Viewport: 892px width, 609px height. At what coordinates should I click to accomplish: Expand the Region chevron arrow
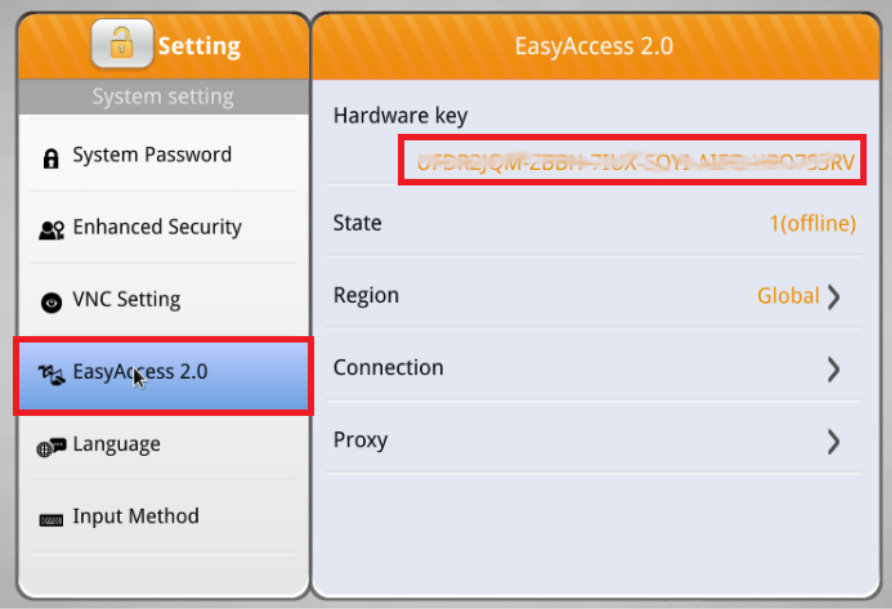pyautogui.click(x=833, y=297)
